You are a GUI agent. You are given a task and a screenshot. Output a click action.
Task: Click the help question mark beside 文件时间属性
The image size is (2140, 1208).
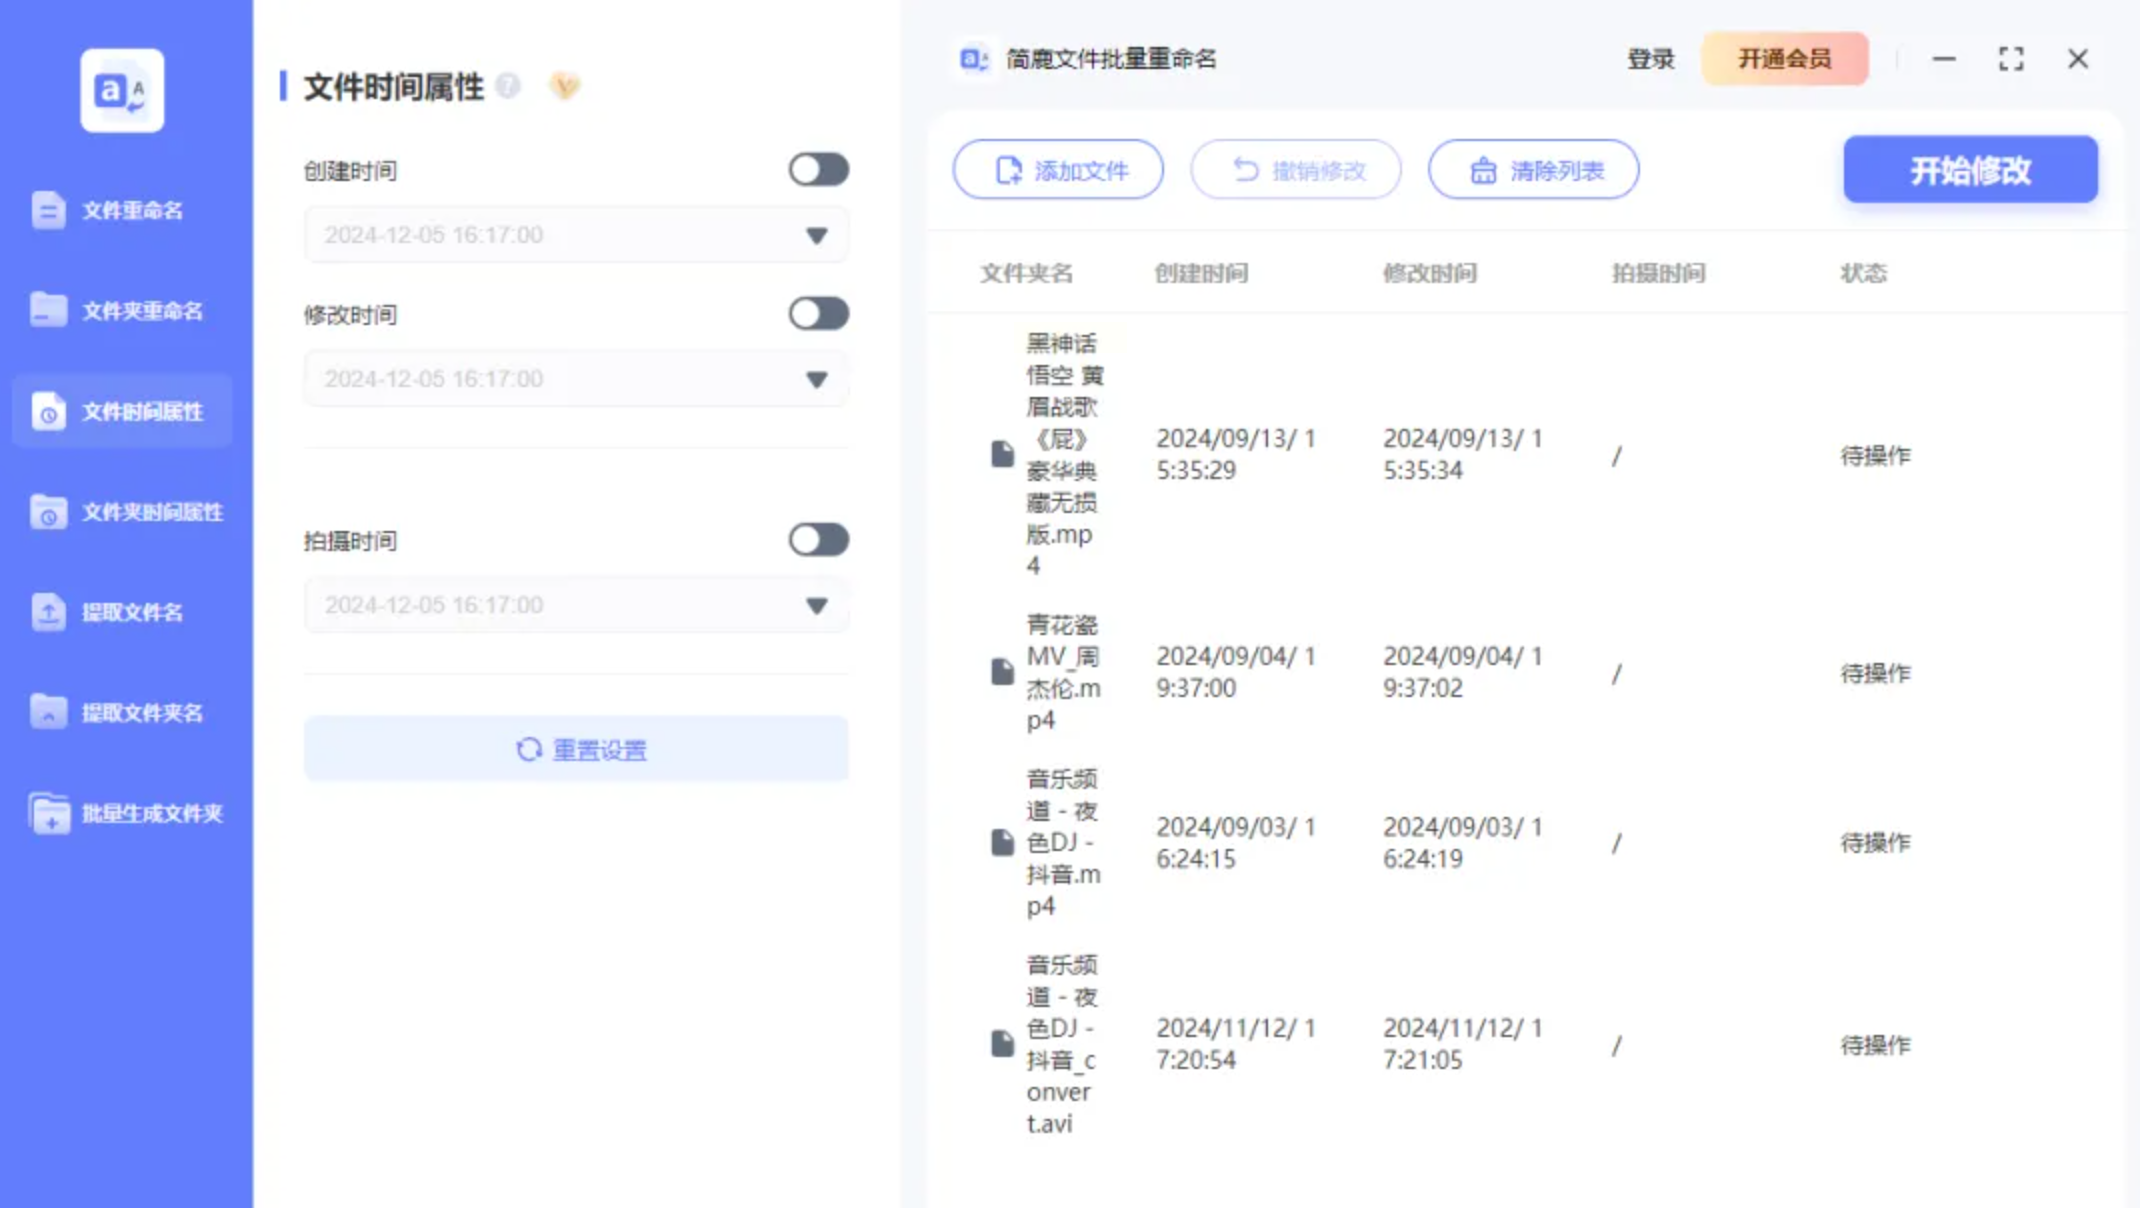(508, 86)
